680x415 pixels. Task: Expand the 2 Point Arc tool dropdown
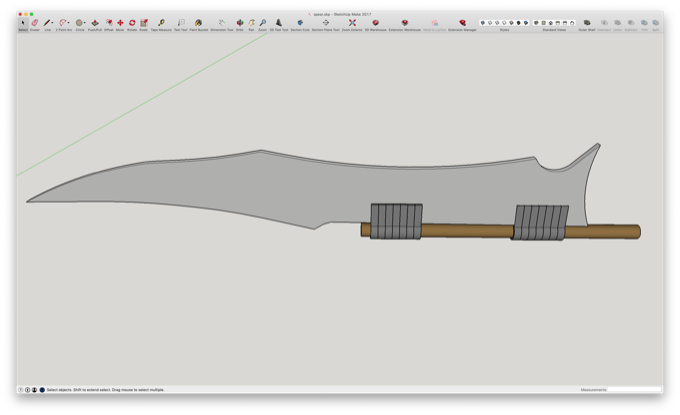coord(69,23)
